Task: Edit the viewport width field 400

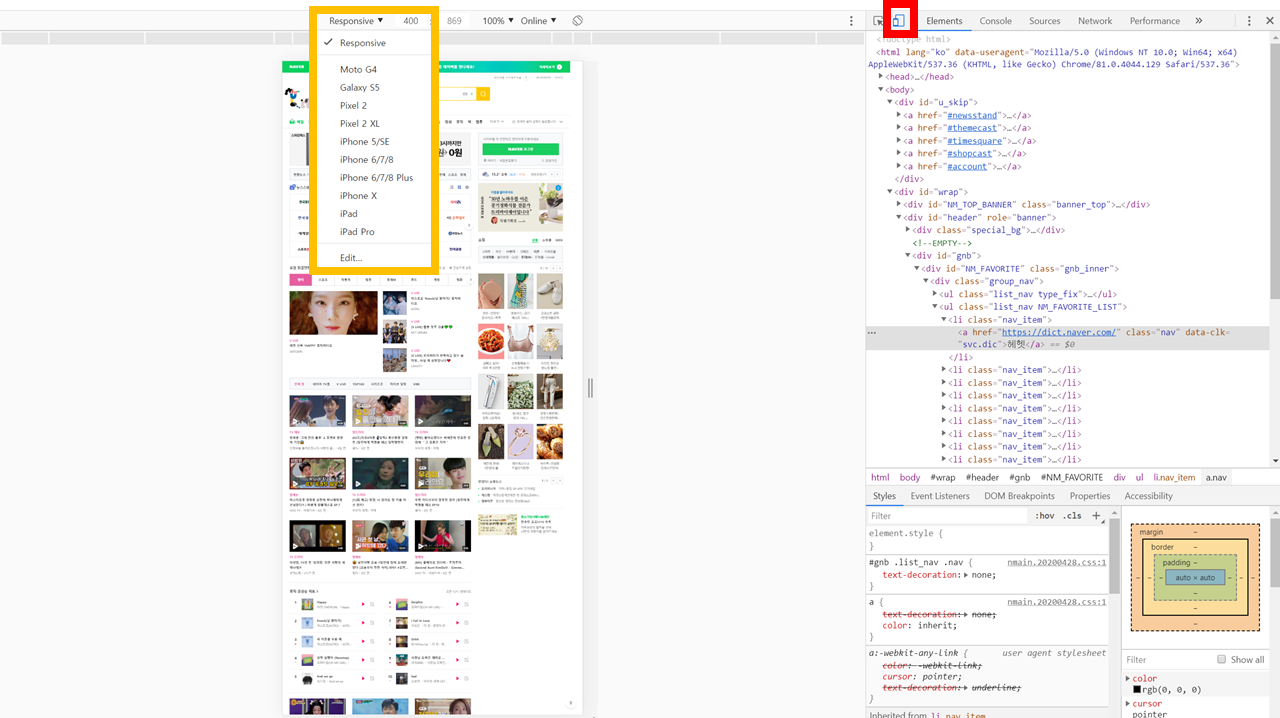Action: click(x=411, y=21)
